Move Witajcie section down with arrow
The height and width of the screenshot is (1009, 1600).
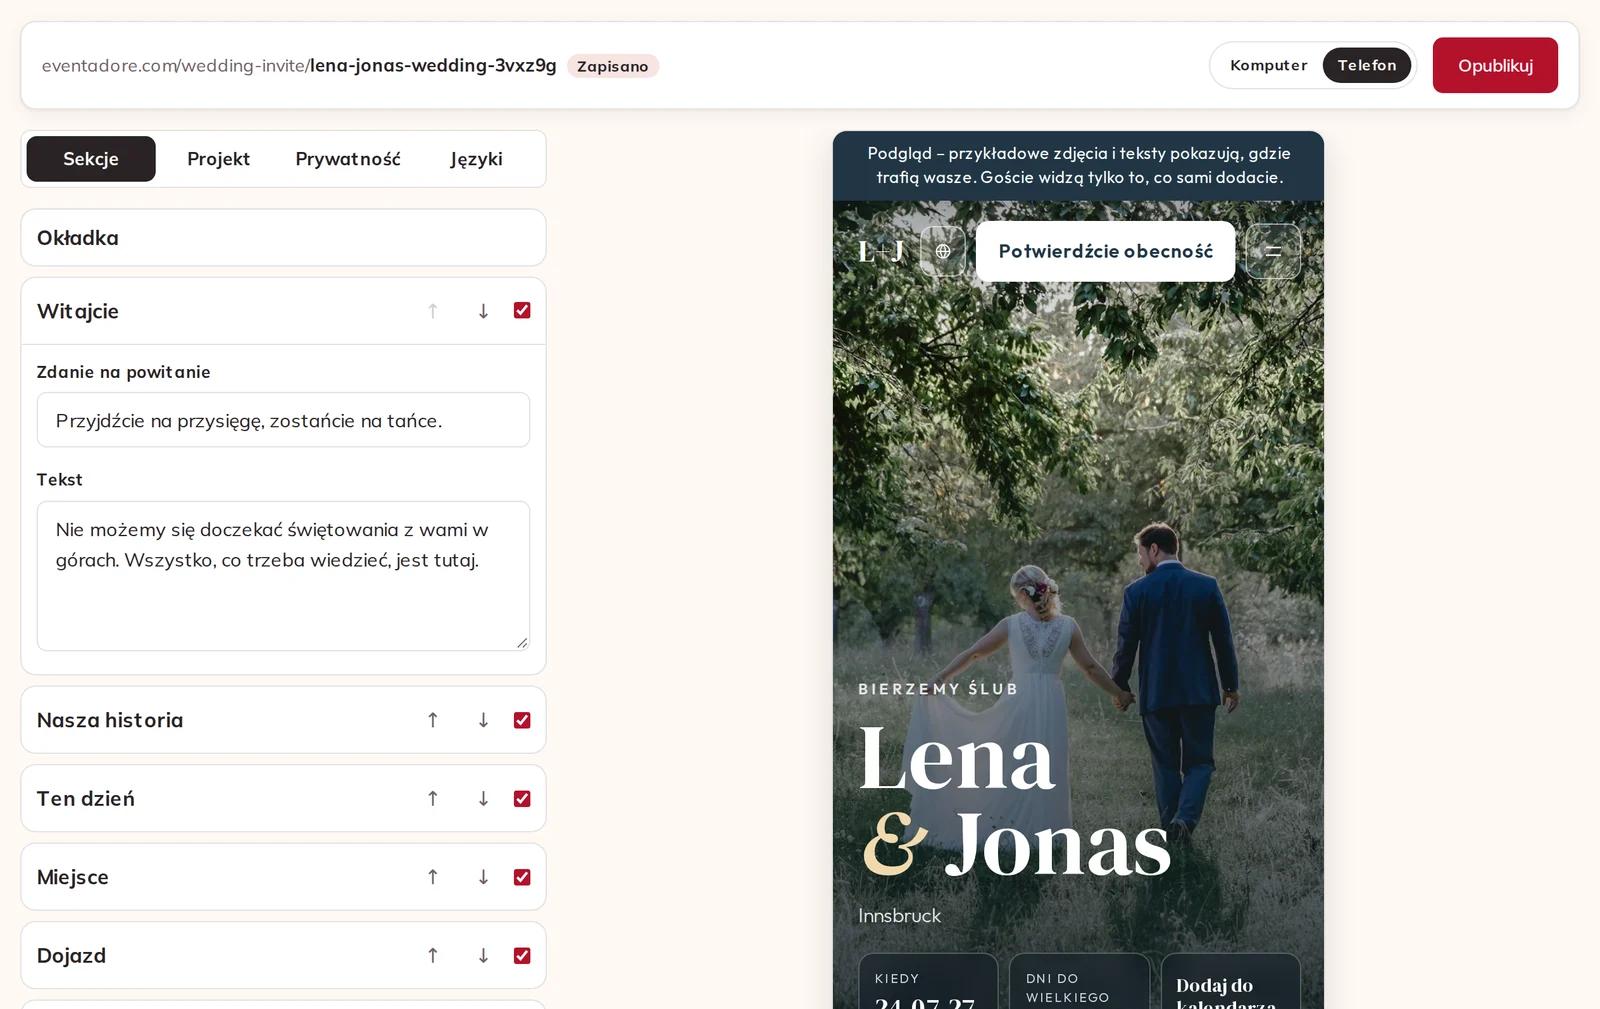click(x=483, y=311)
